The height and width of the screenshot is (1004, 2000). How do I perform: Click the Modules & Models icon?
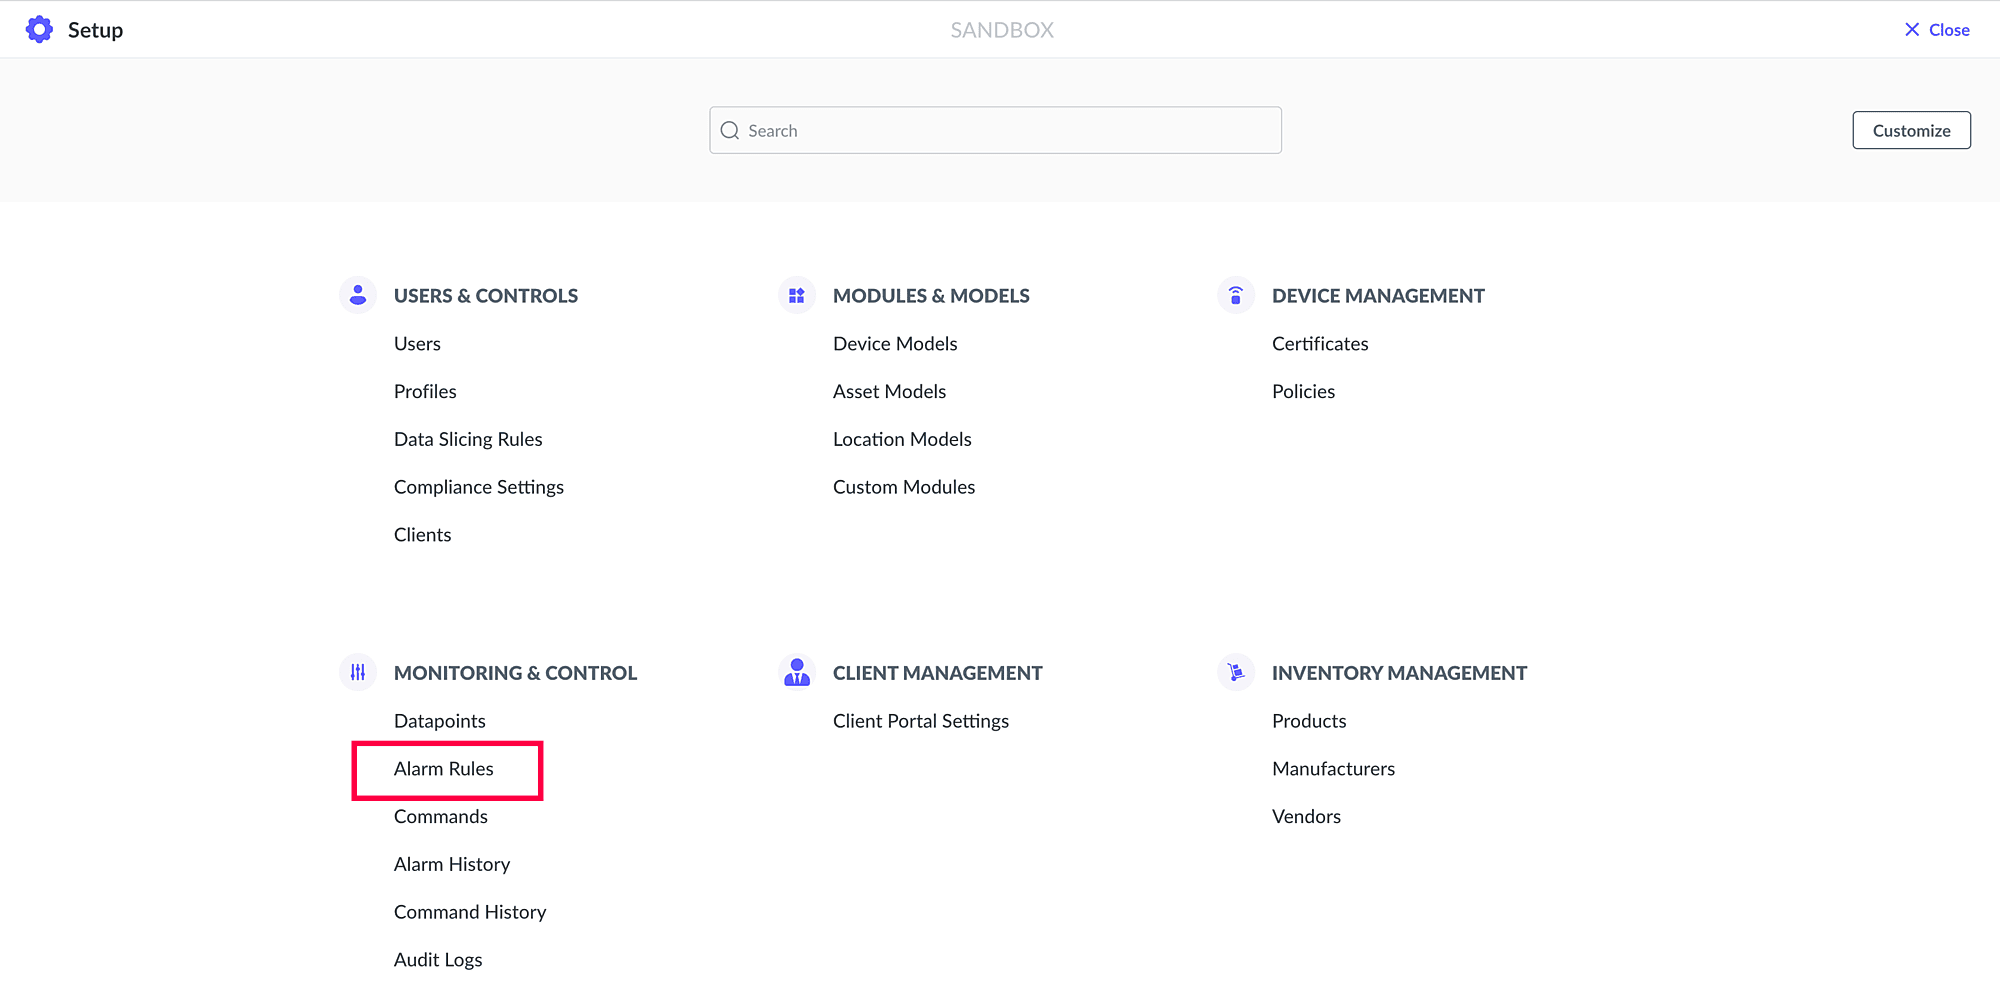[797, 295]
